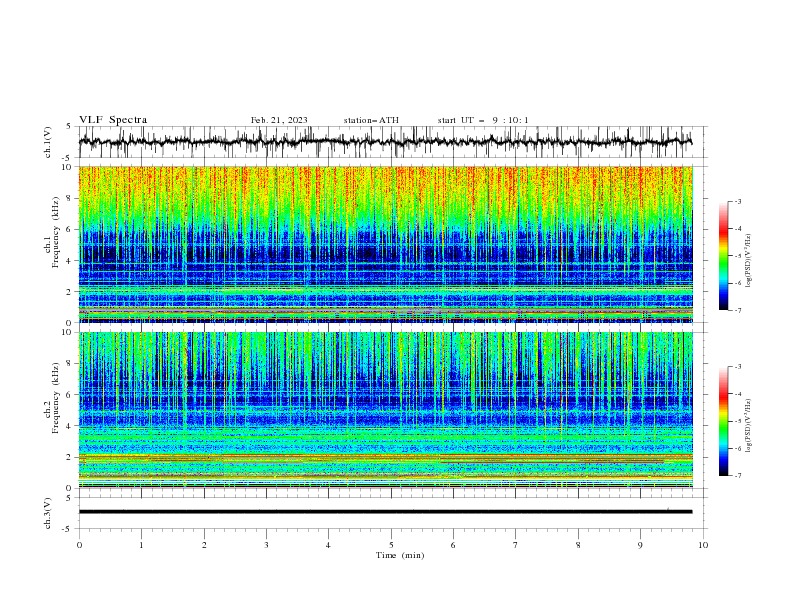
Task: Click the 'Feb. 21, 2023' date label
Action: click(x=279, y=120)
